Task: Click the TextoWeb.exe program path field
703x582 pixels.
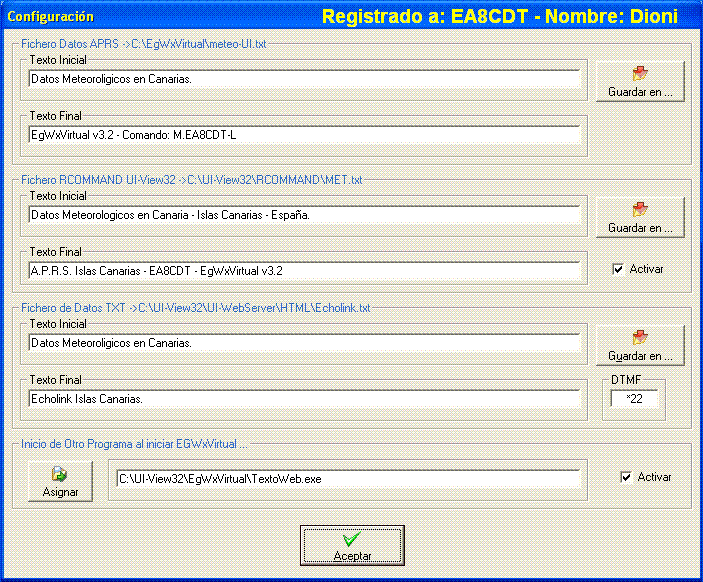Action: click(348, 479)
